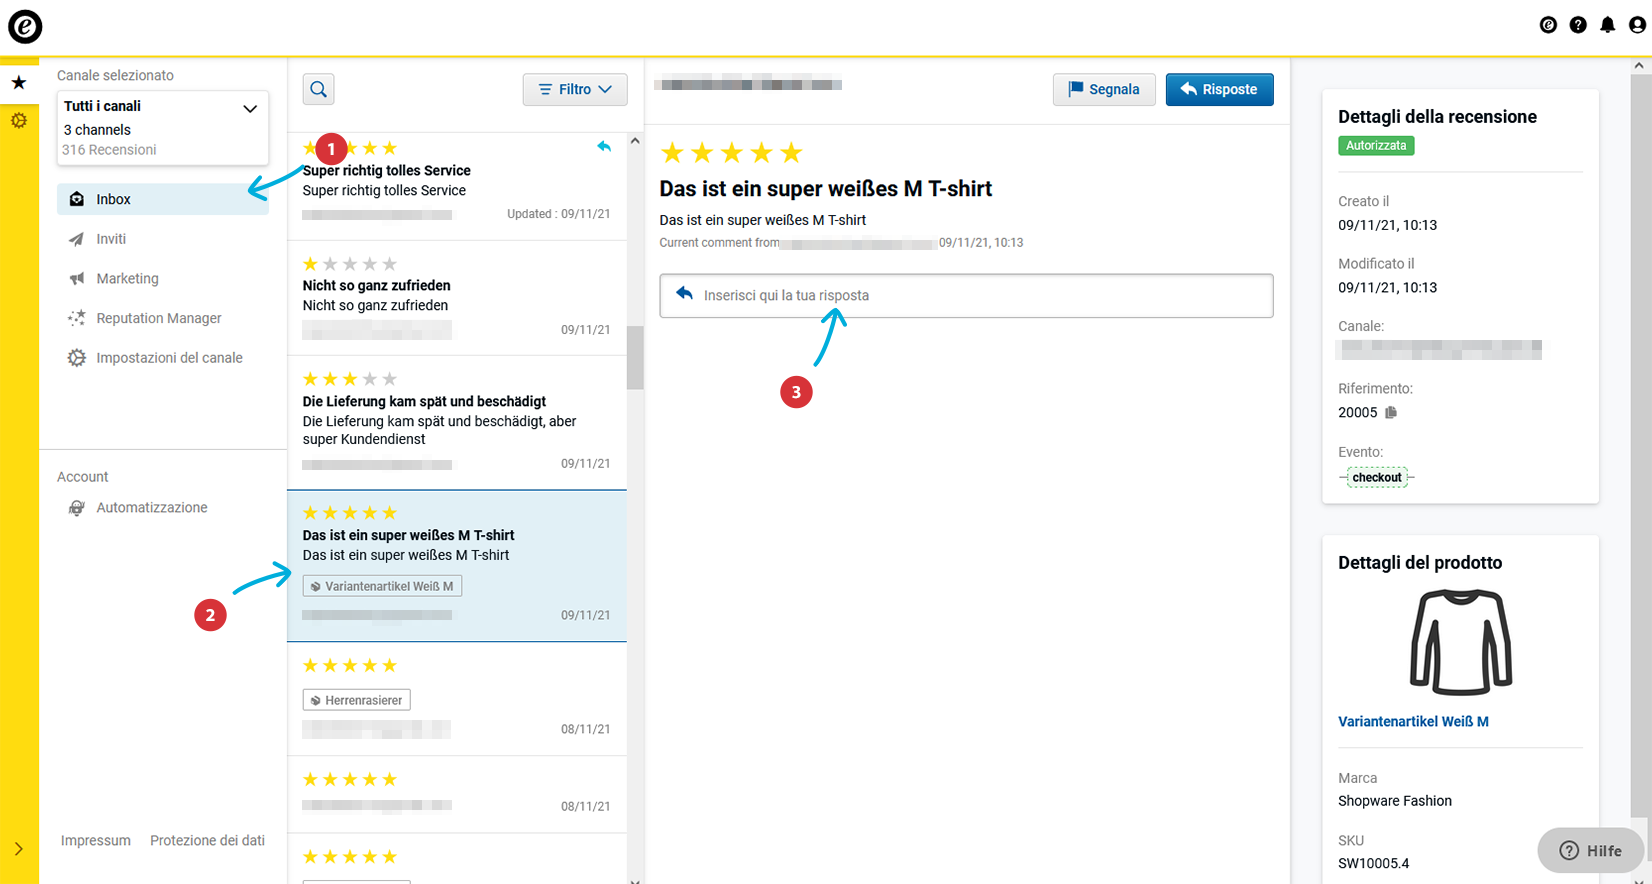The image size is (1652, 884).
Task: Open the help question mark icon
Action: [1578, 25]
